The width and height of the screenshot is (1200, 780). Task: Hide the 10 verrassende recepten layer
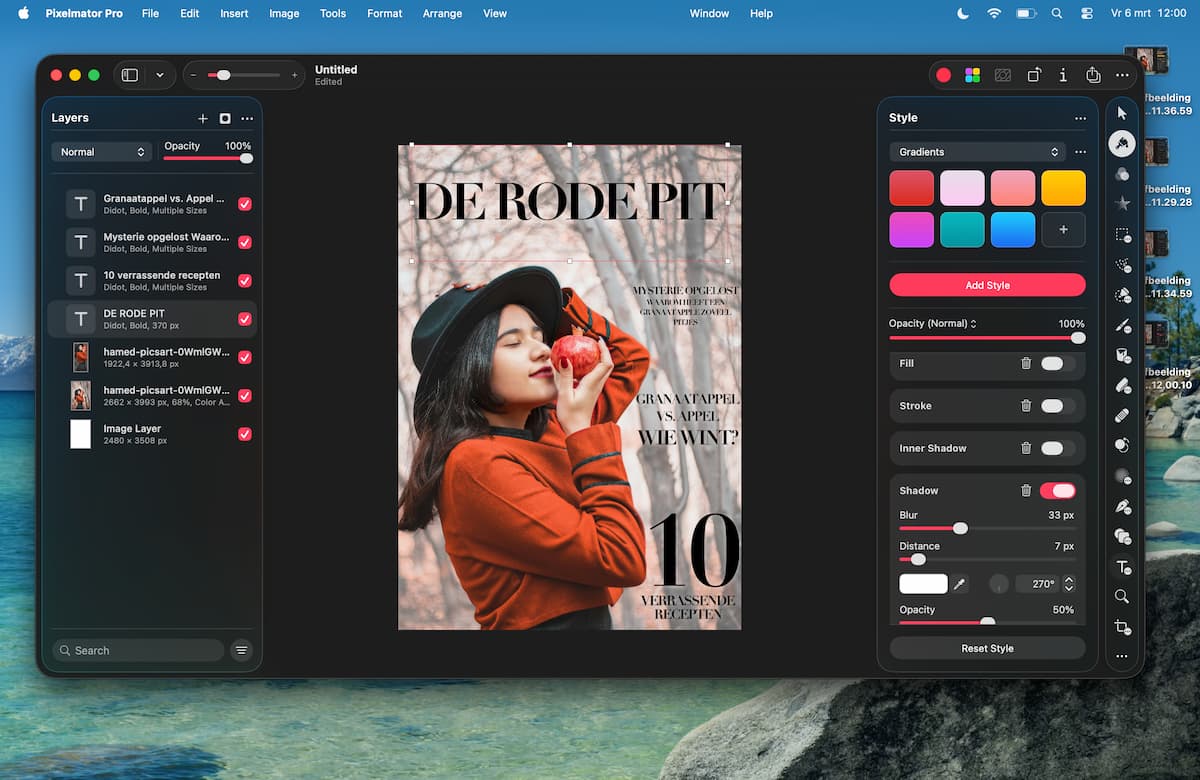click(245, 281)
